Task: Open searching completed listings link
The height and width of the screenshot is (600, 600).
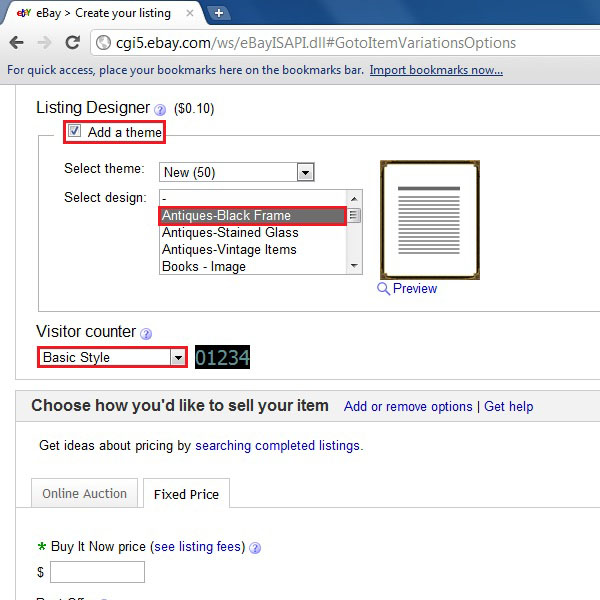Action: (x=277, y=446)
